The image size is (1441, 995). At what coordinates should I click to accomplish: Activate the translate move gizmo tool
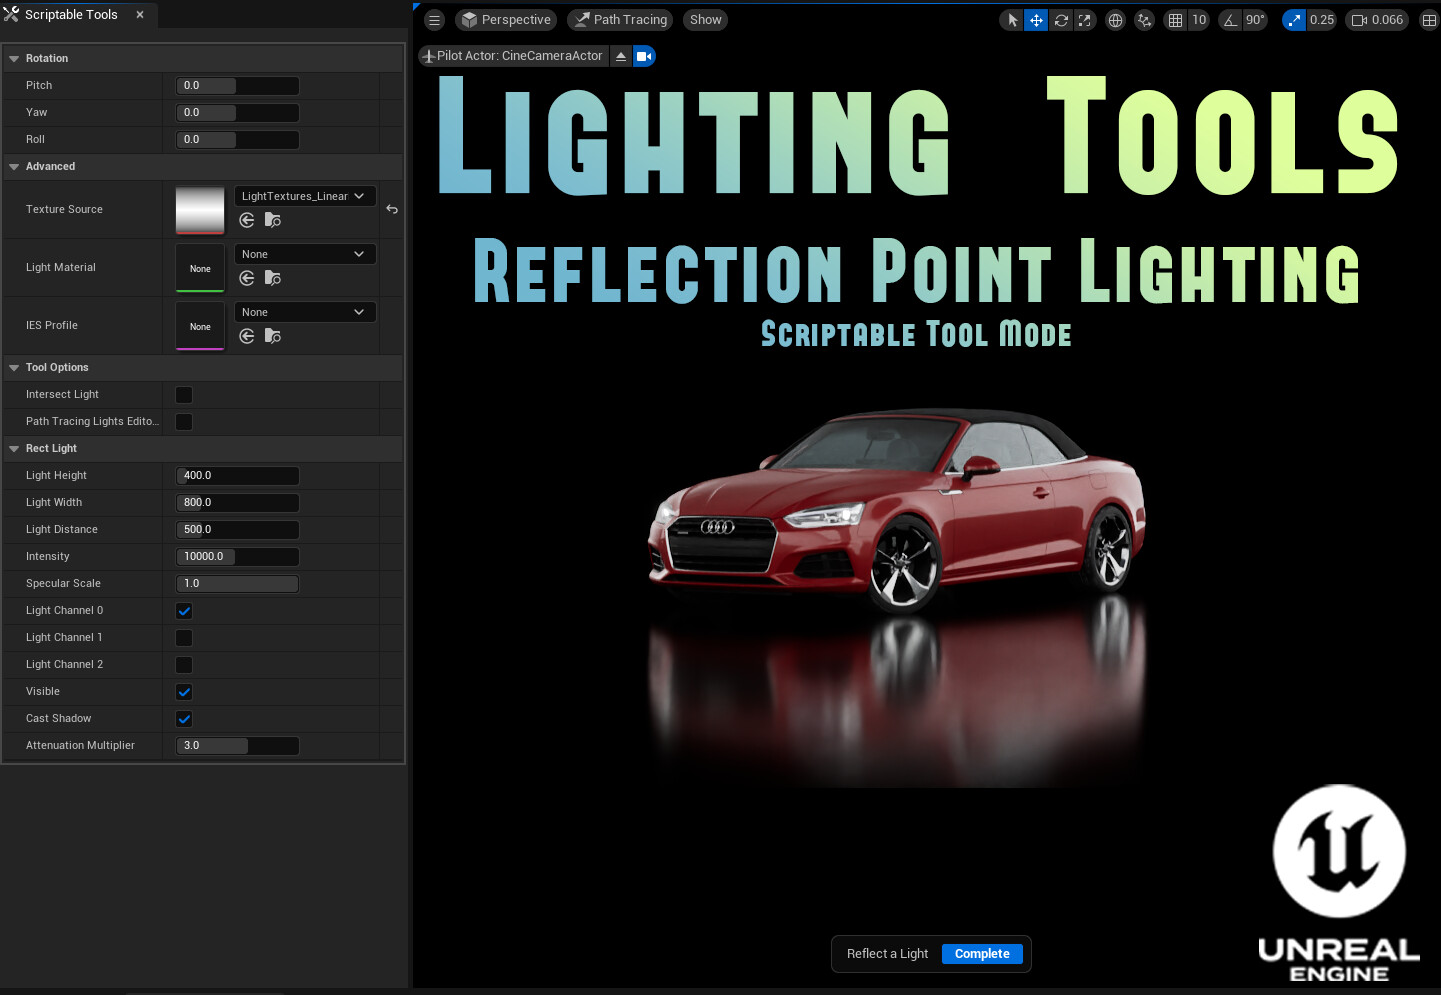tap(1036, 20)
